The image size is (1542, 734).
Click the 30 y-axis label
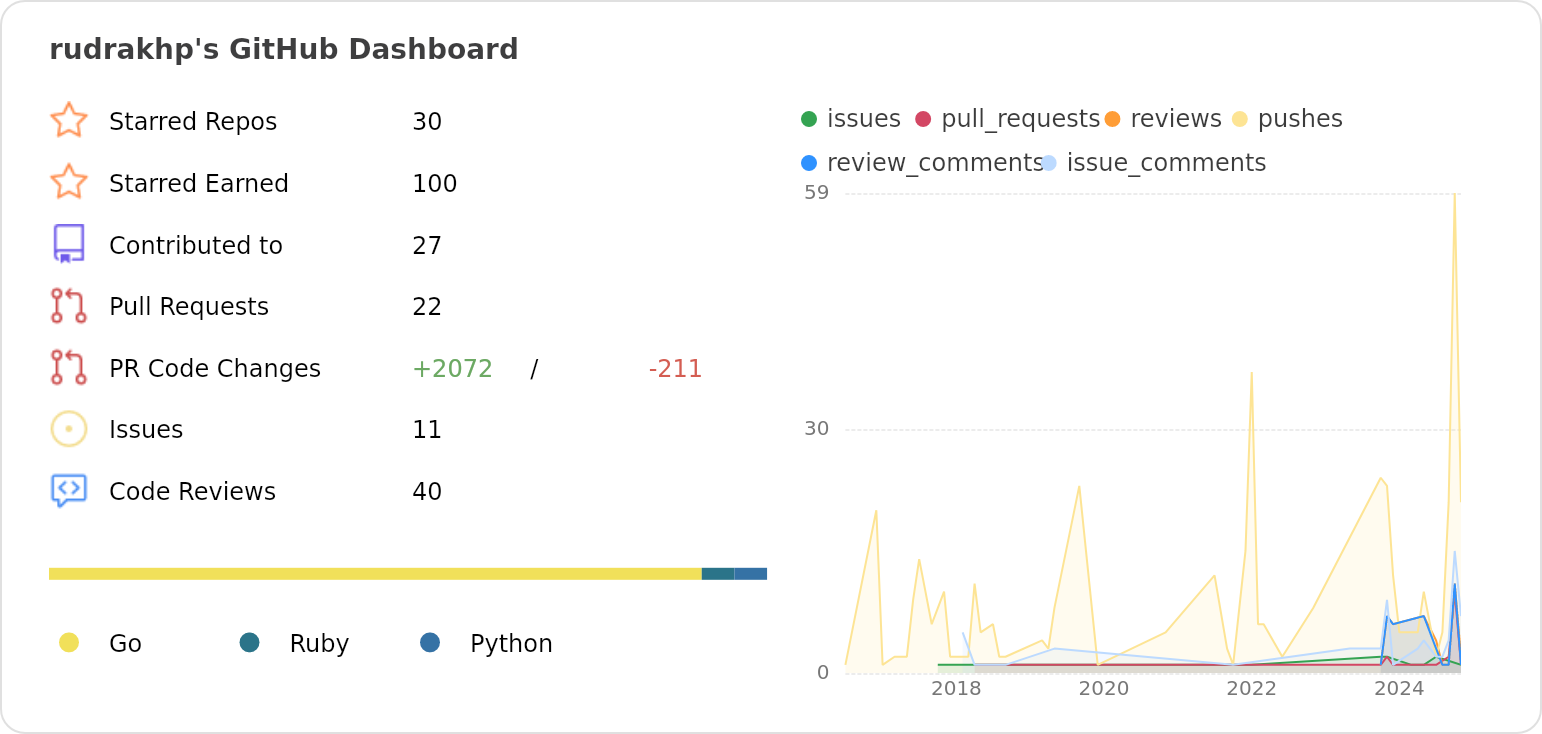817,429
